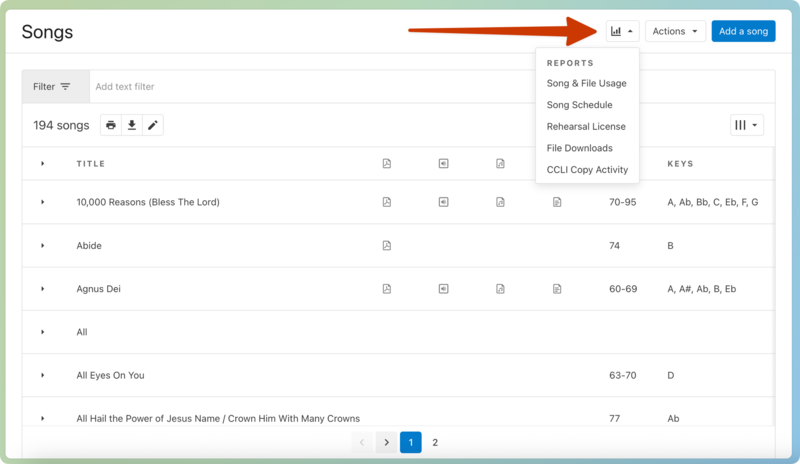This screenshot has width=800, height=464.
Task: Open the Rehearsal License report
Action: click(x=586, y=127)
